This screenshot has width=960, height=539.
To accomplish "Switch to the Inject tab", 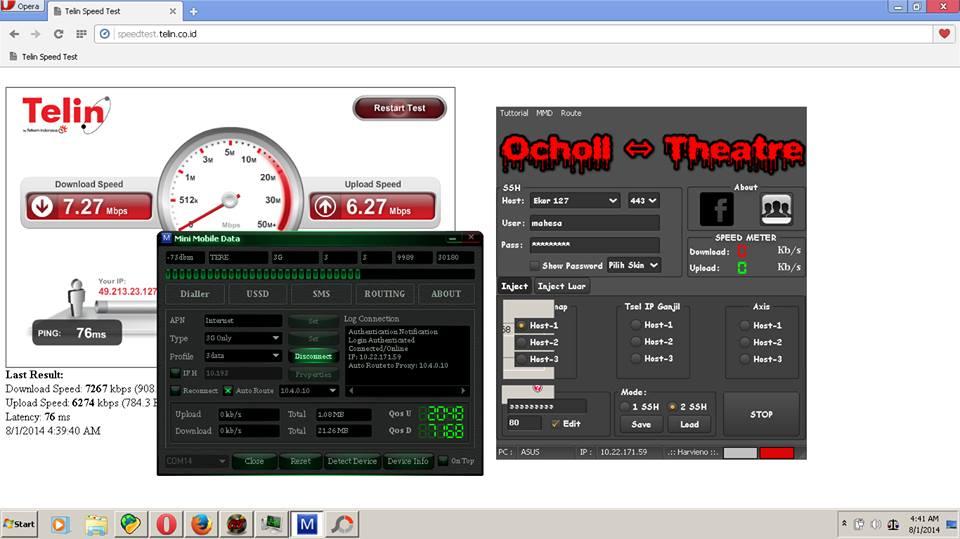I will [x=514, y=286].
